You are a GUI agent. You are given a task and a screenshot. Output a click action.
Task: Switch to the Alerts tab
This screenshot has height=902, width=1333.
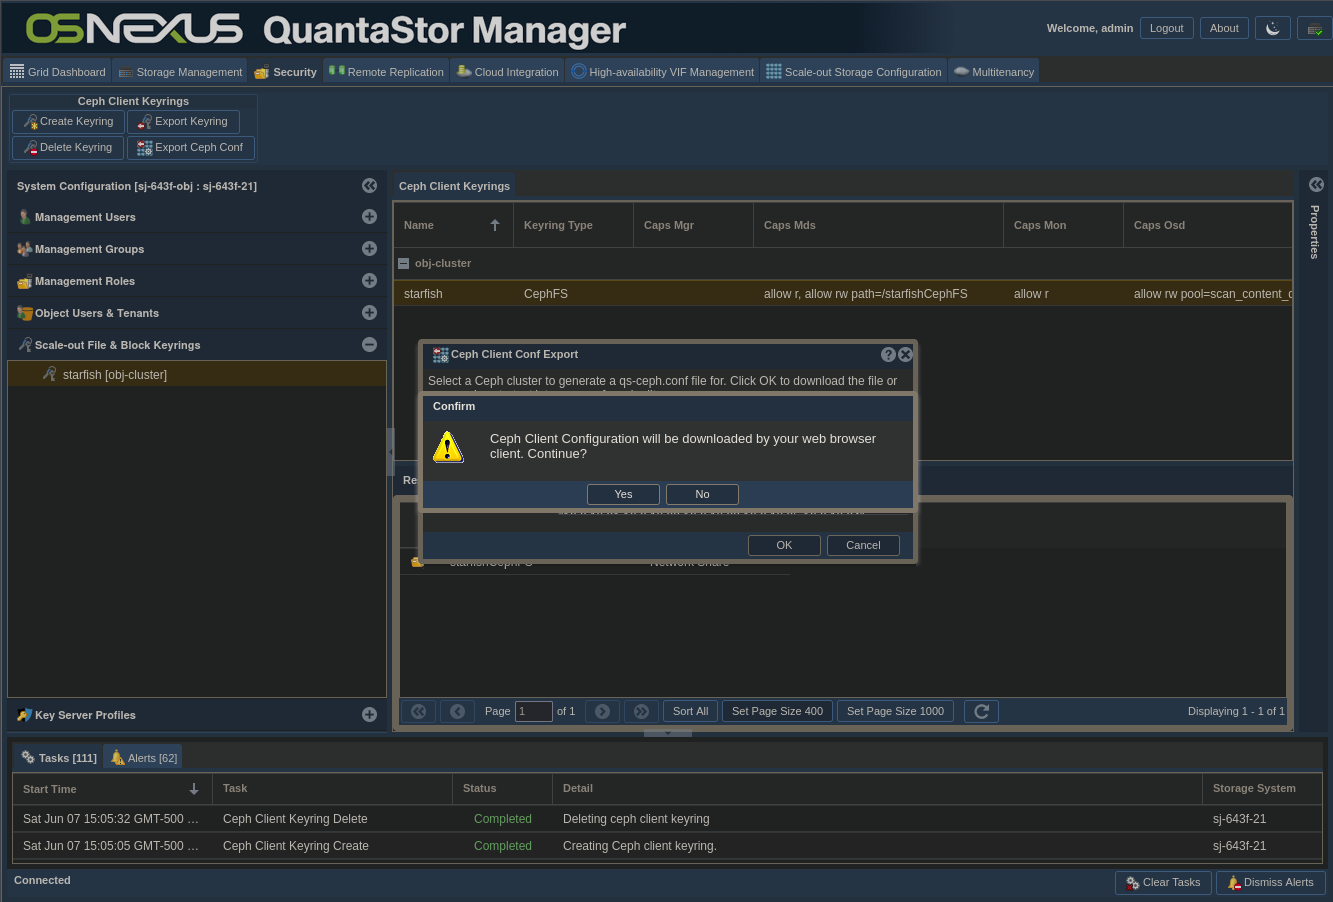pos(144,758)
